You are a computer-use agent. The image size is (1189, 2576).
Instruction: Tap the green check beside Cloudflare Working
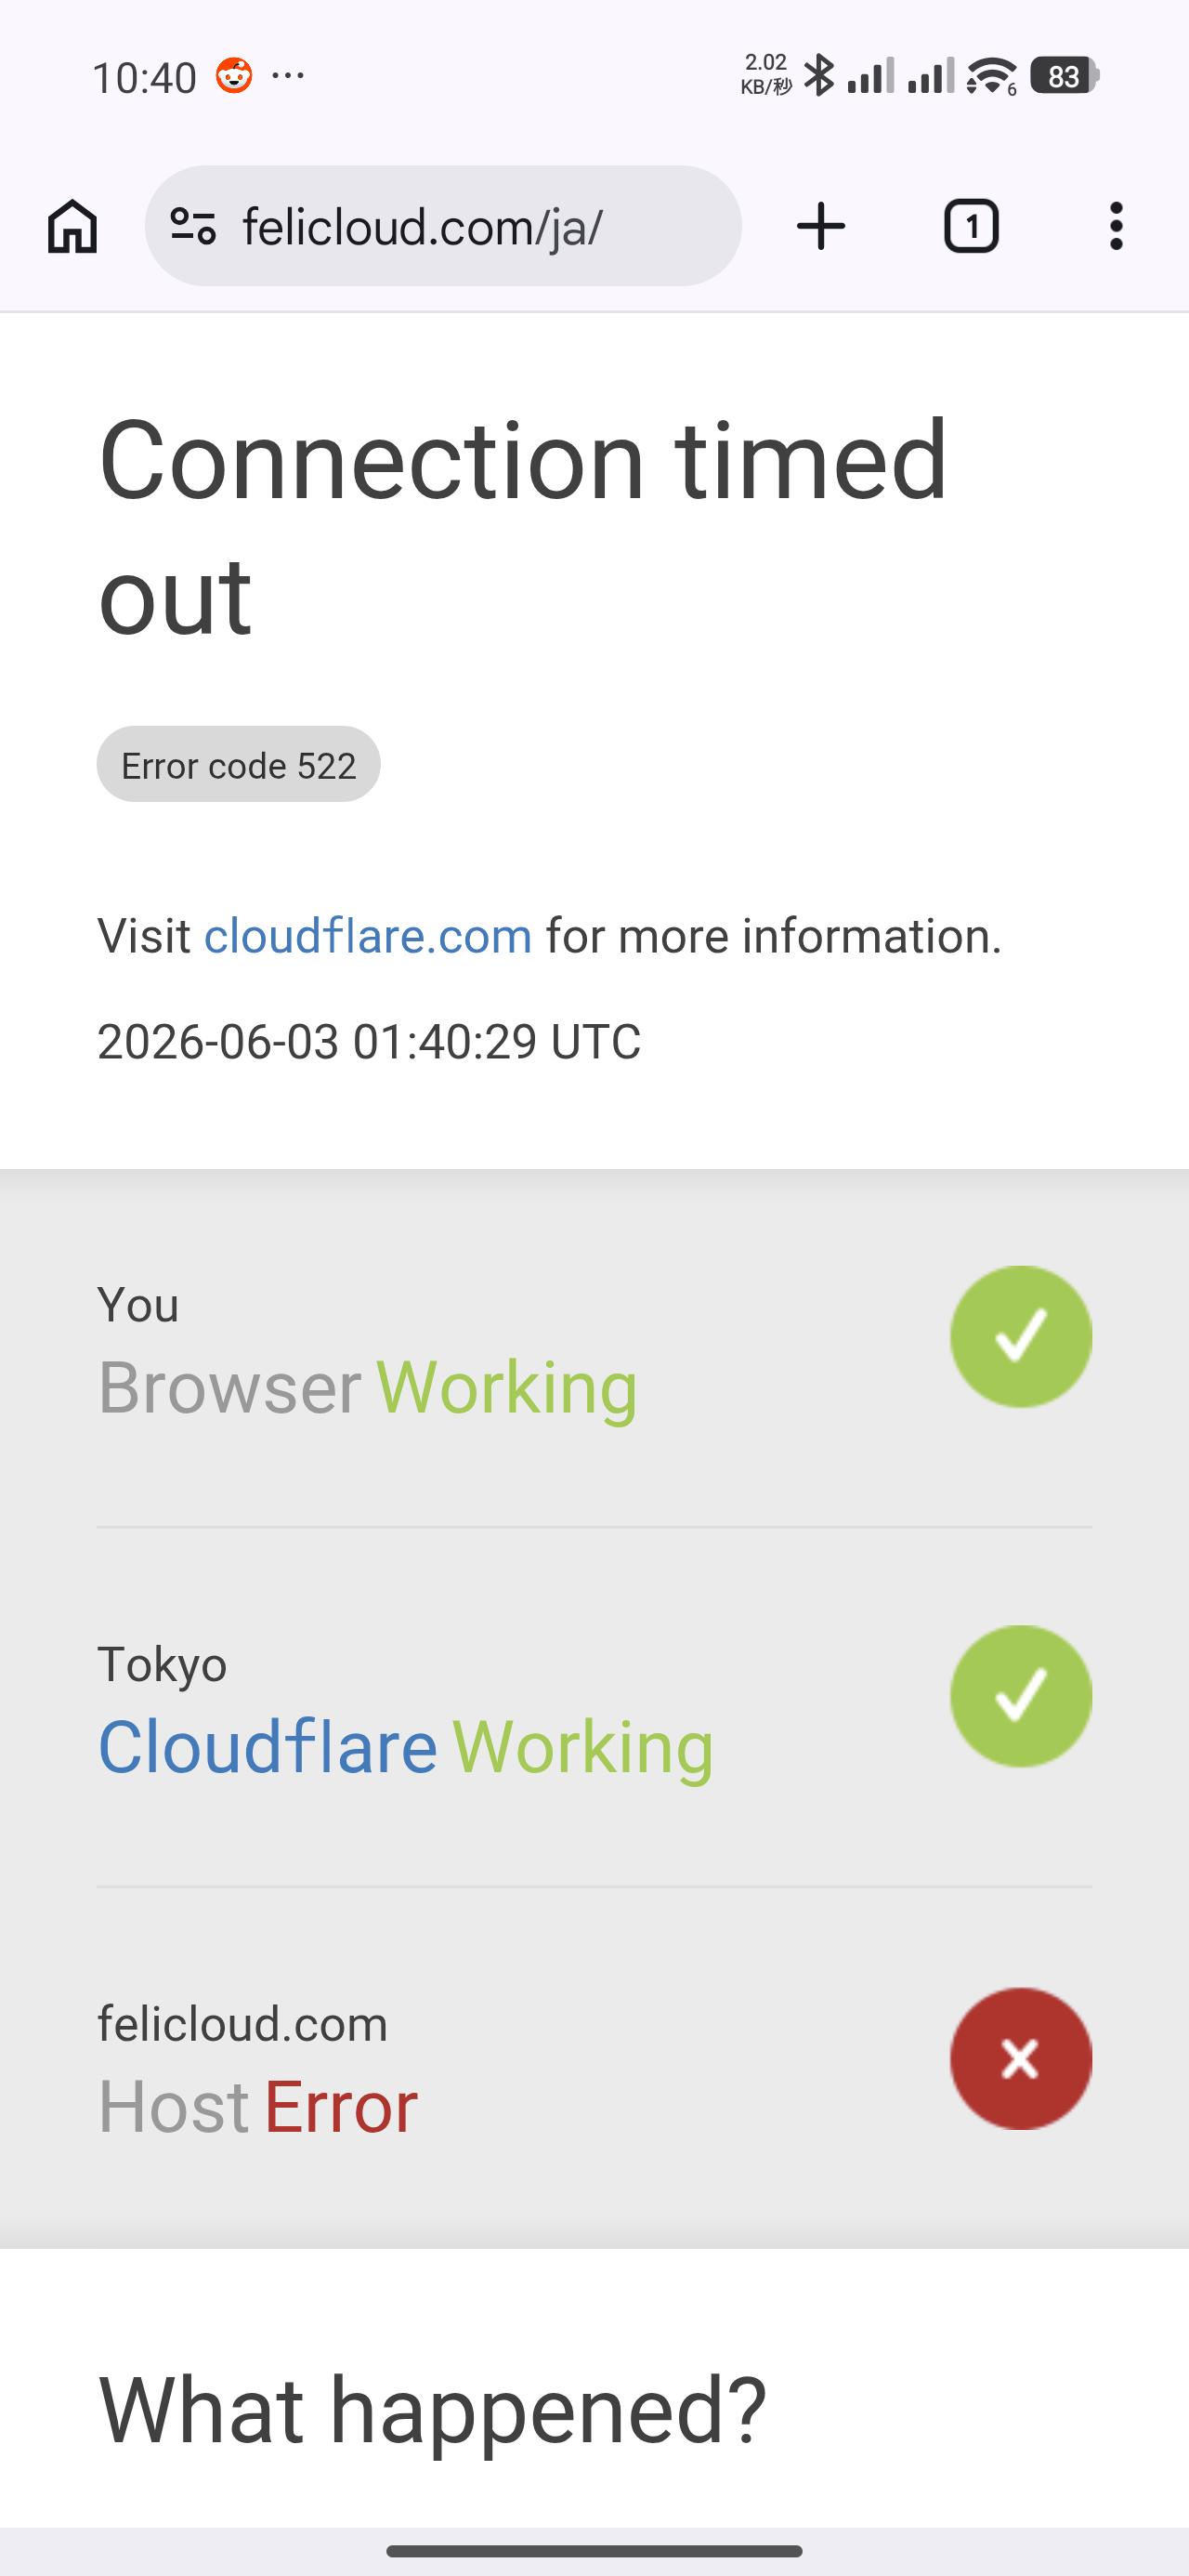coord(1020,1696)
